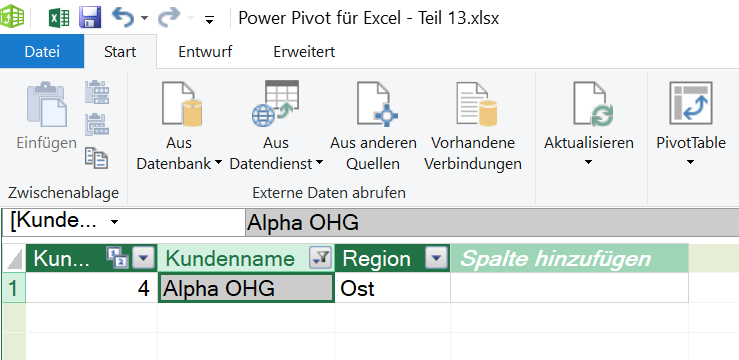Click the Aktualisieren refresh icon
This screenshot has width=739, height=360.
click(592, 104)
